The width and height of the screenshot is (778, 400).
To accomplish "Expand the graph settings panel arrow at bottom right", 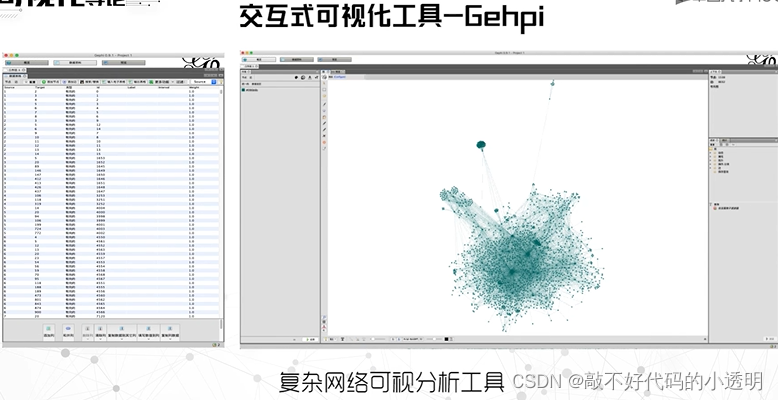I will pos(706,339).
